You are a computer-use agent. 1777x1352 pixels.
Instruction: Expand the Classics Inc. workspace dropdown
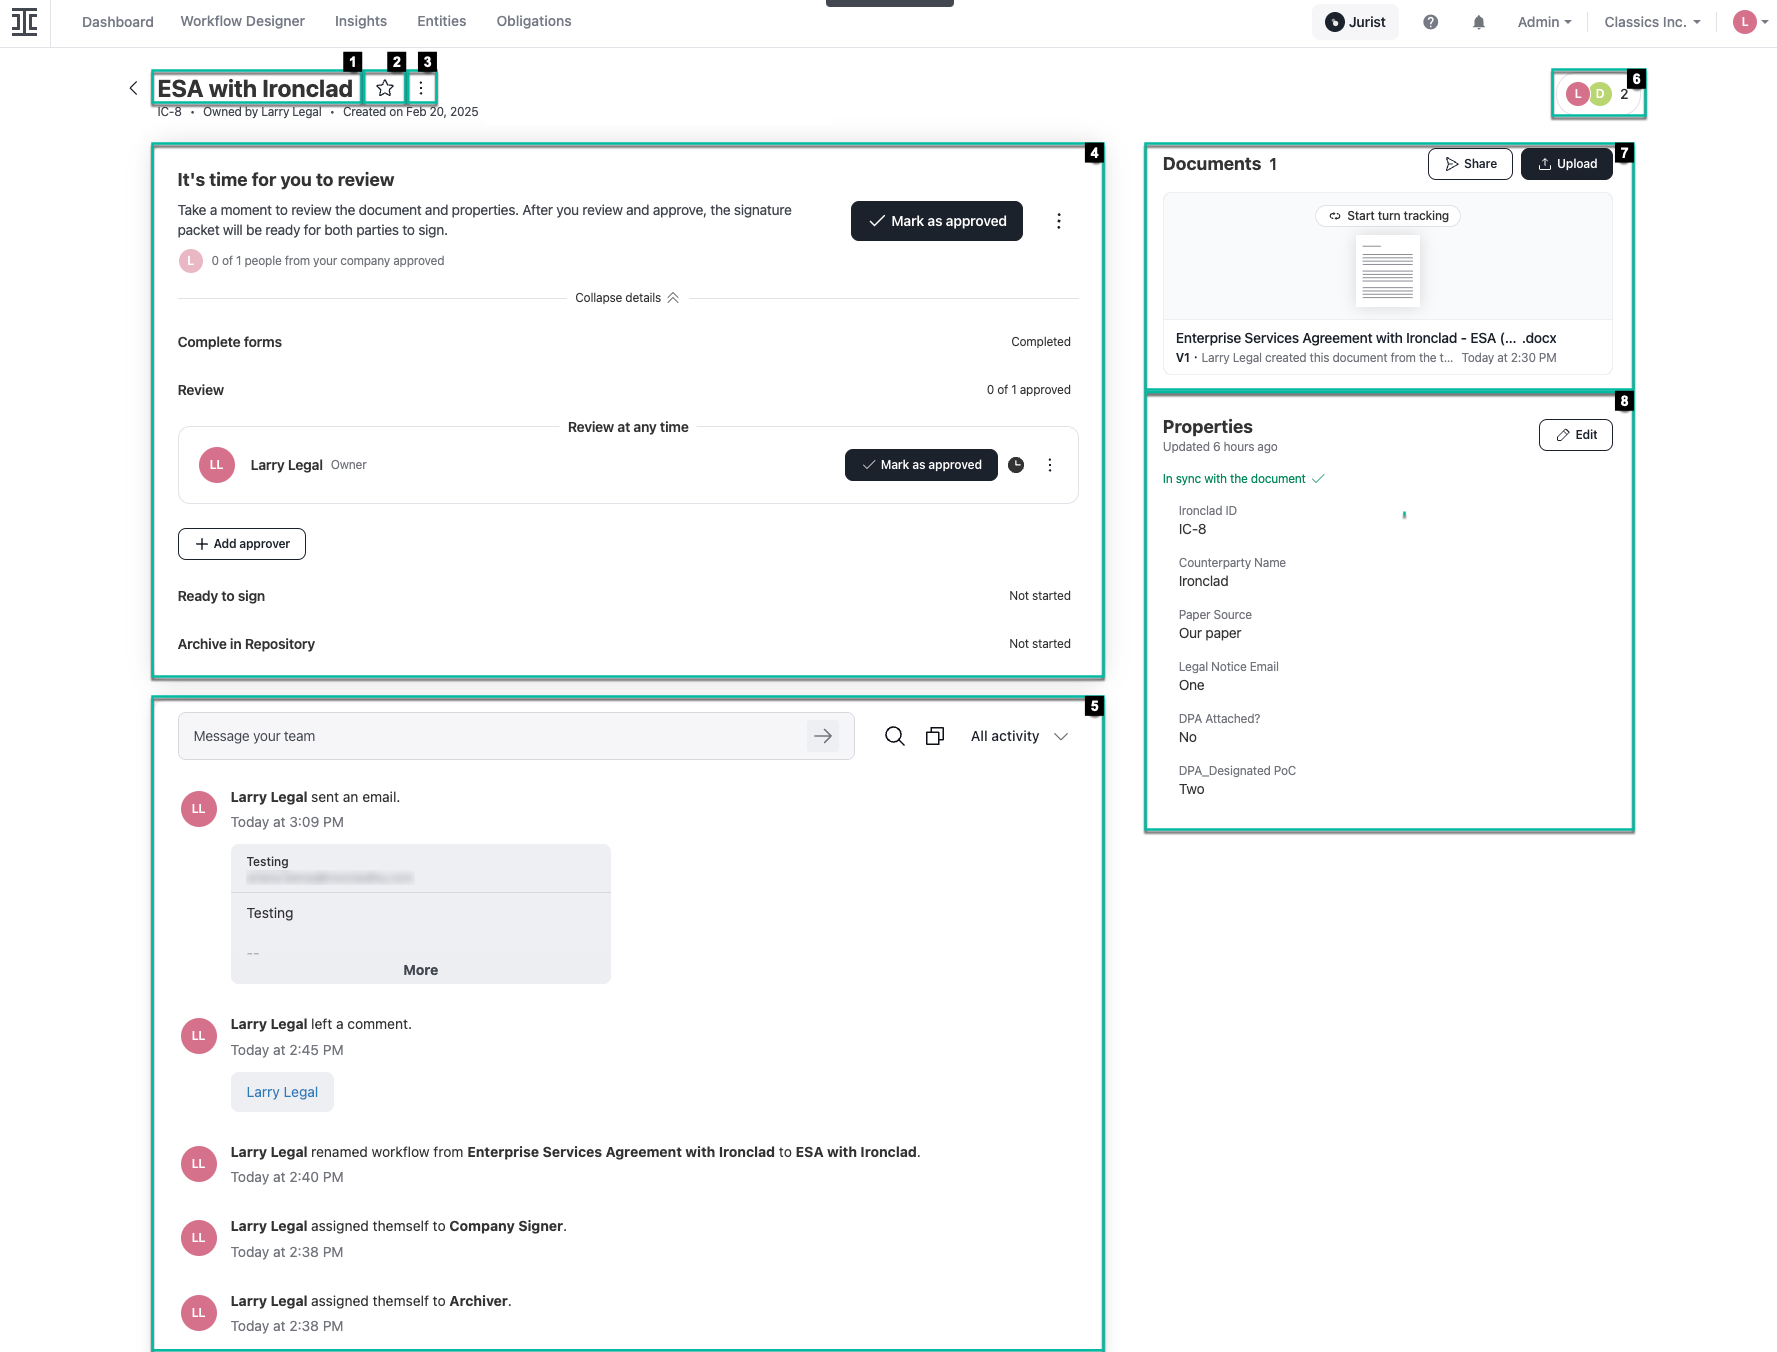tap(1650, 21)
